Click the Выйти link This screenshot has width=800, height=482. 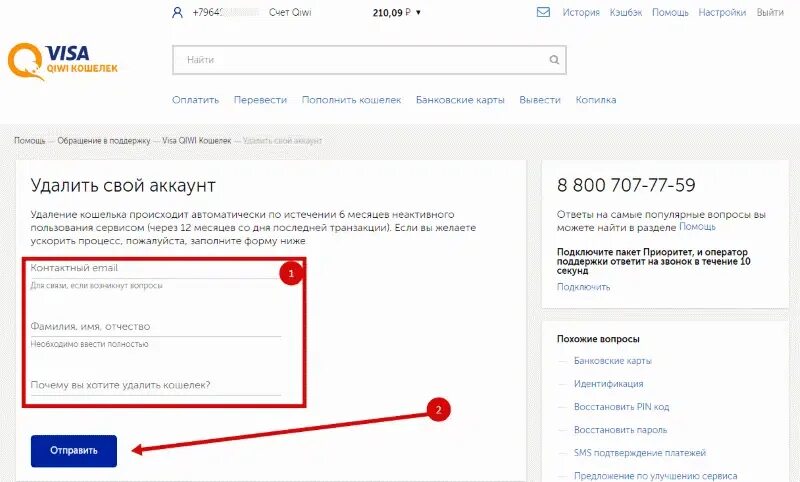770,12
